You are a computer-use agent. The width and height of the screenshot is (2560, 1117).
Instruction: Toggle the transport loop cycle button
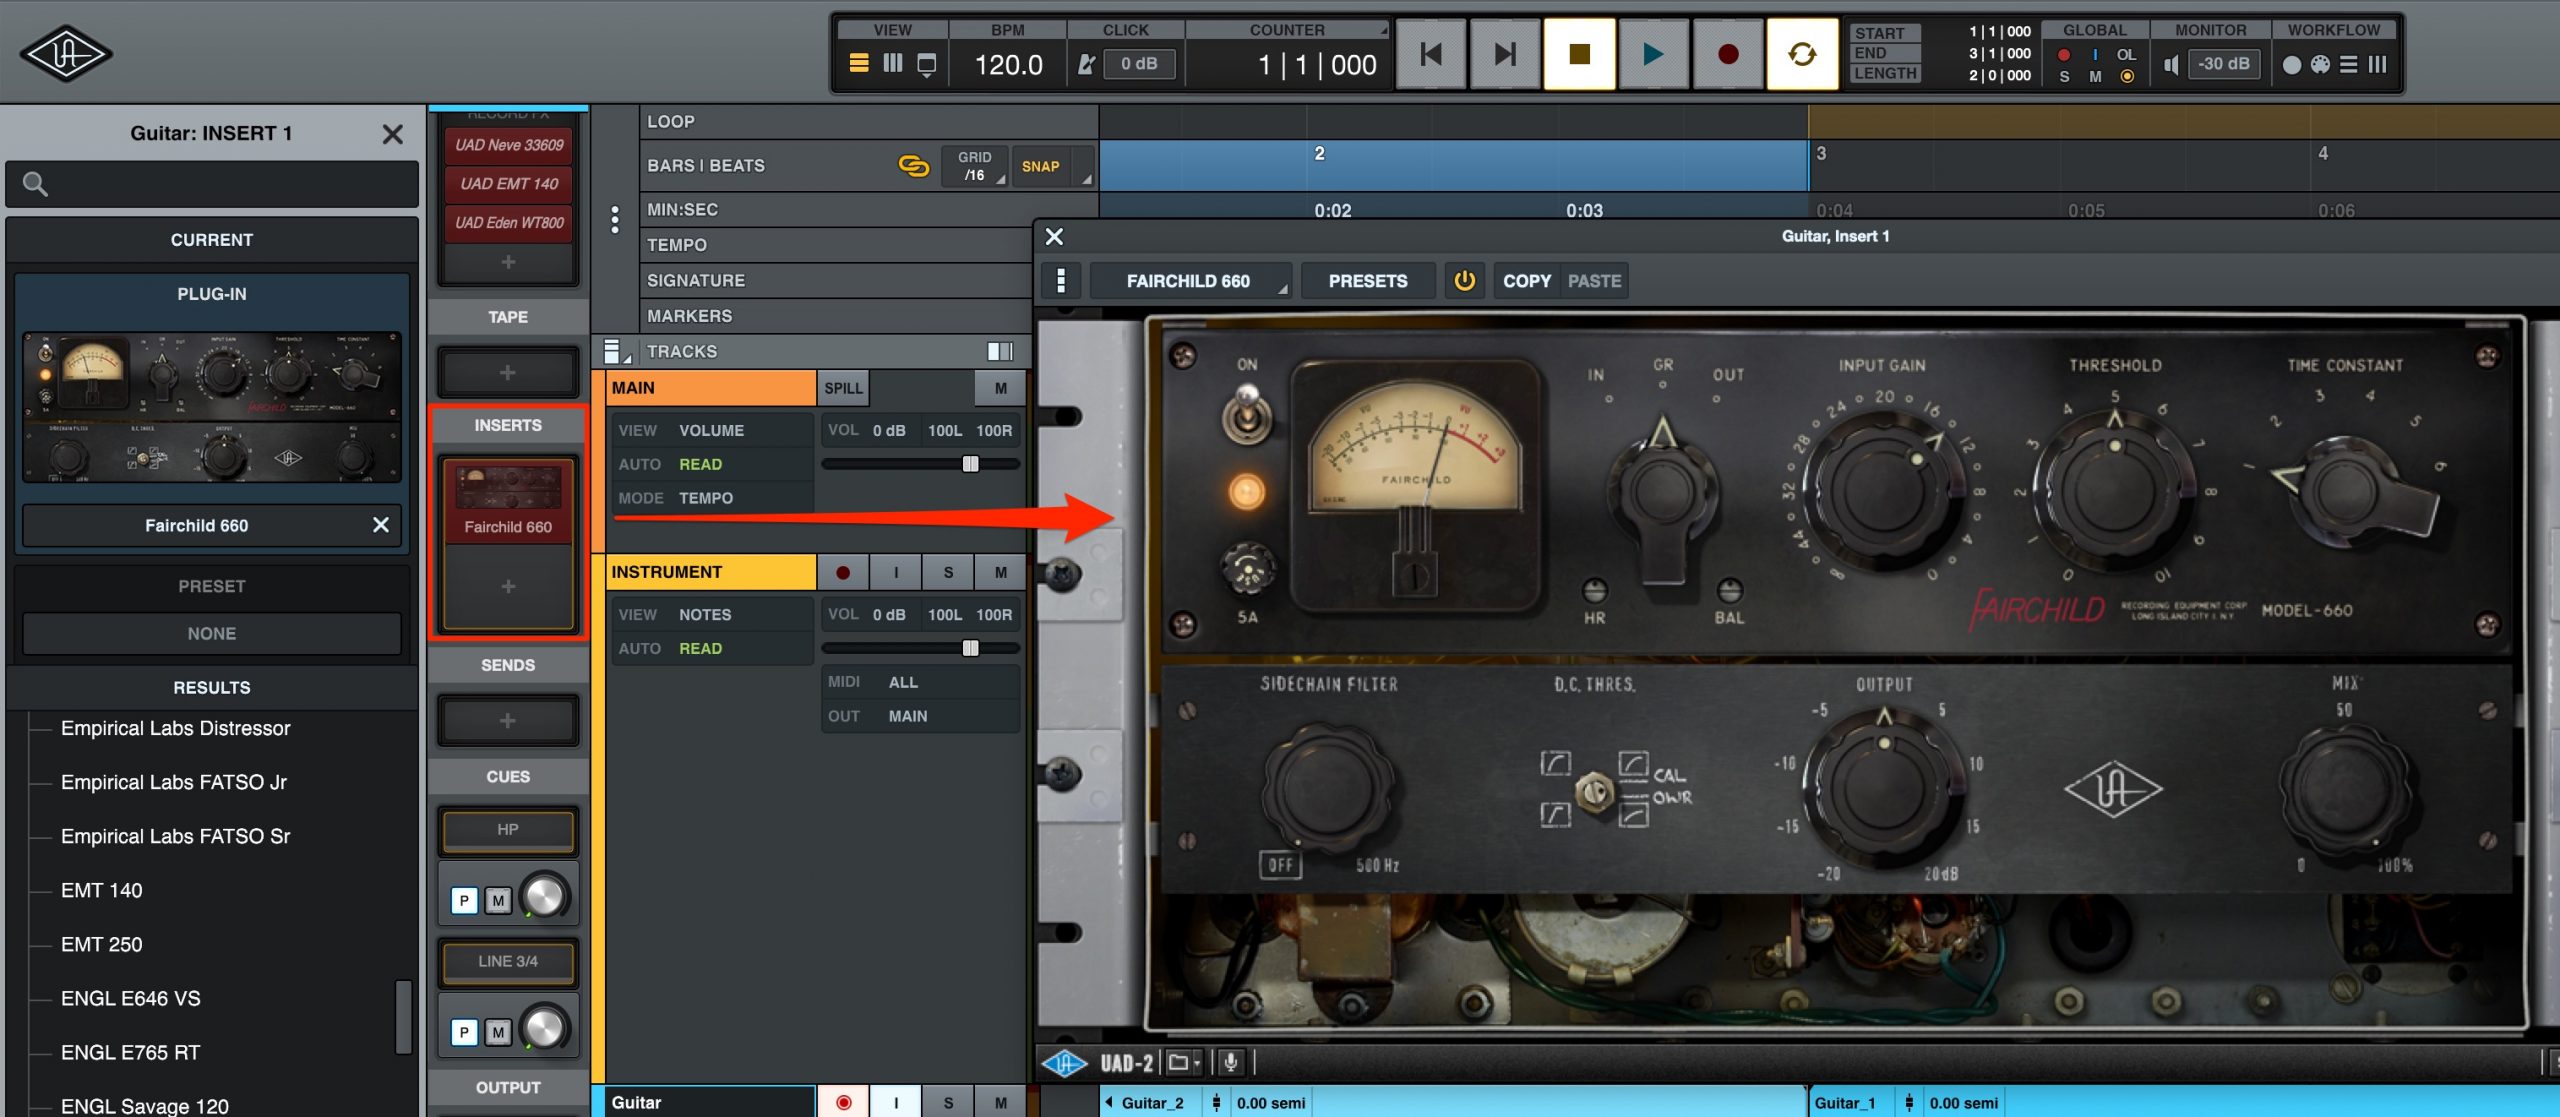click(1802, 54)
